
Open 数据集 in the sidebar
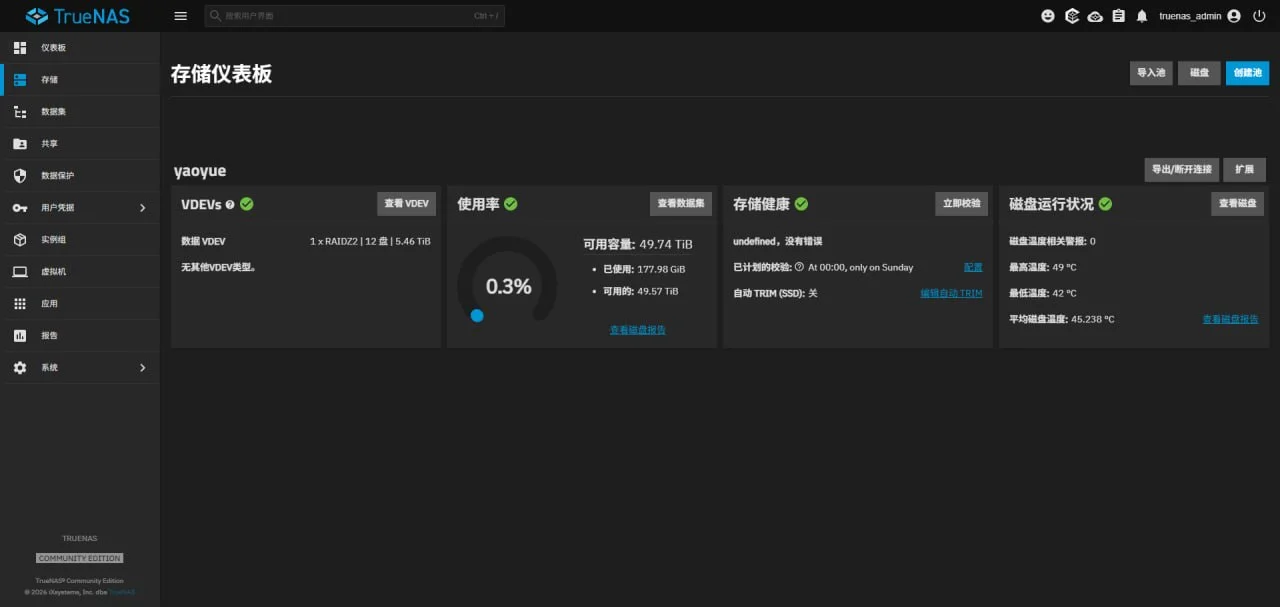click(80, 112)
